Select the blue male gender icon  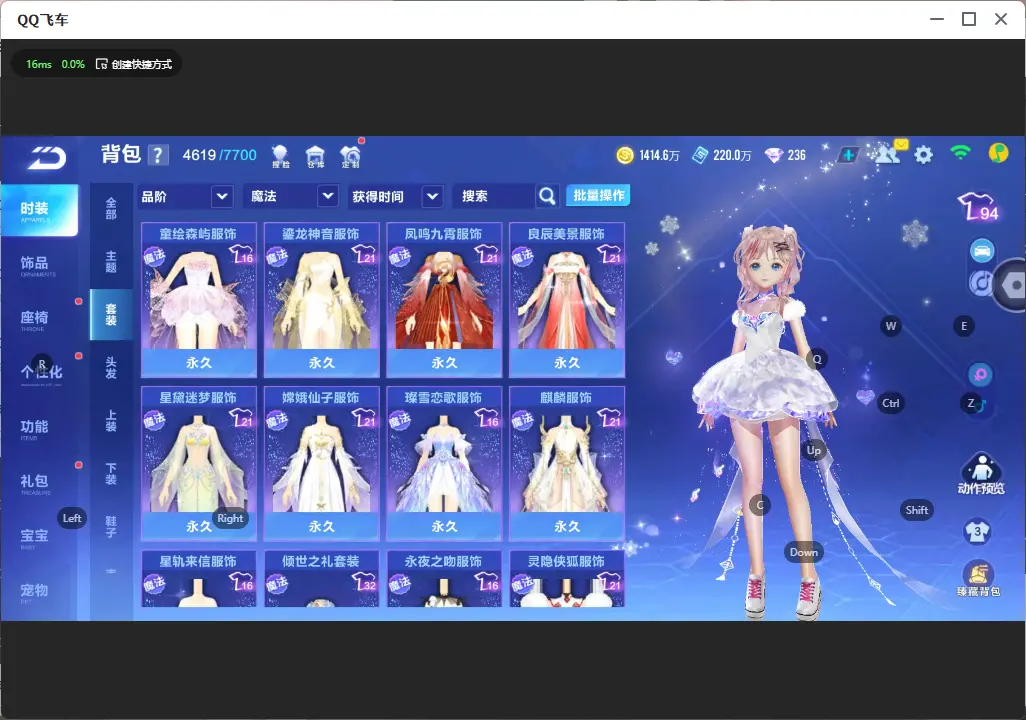coord(978,406)
